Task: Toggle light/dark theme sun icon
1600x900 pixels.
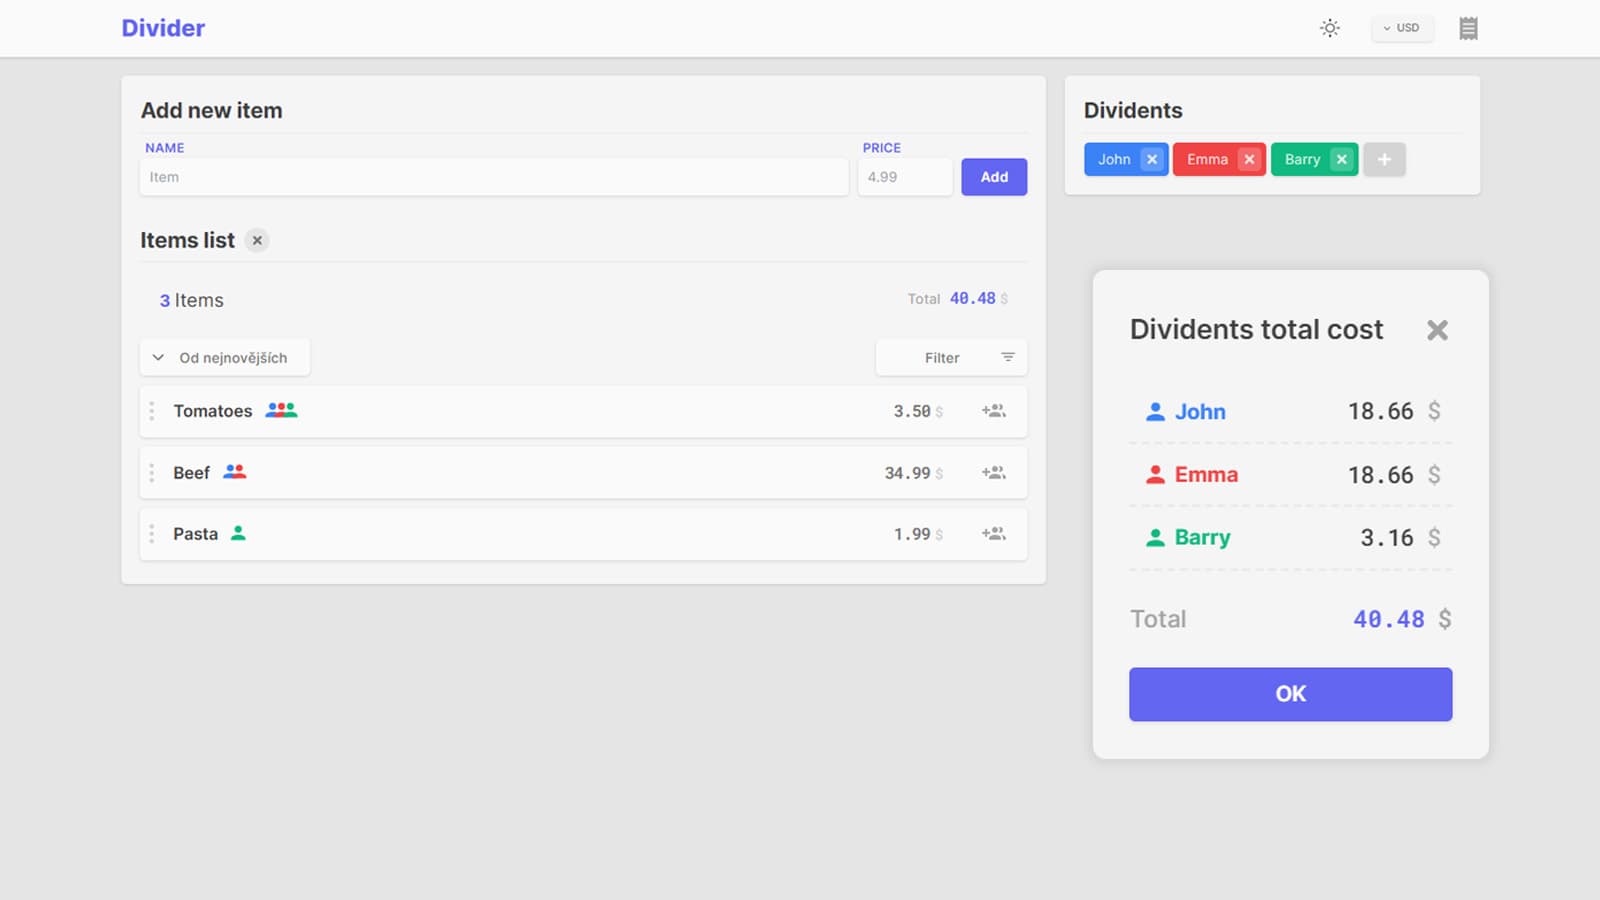Action: coord(1329,28)
